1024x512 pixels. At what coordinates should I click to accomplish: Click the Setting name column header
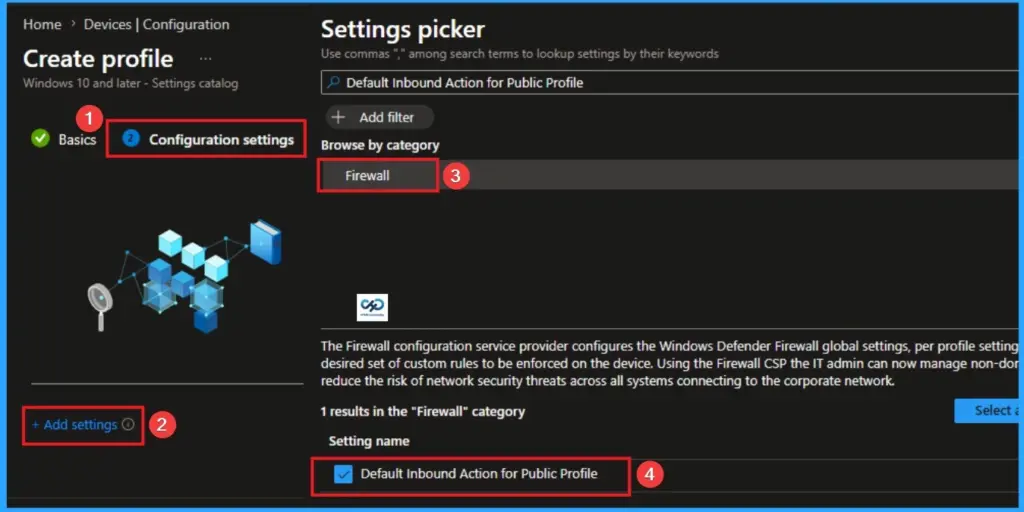369,441
